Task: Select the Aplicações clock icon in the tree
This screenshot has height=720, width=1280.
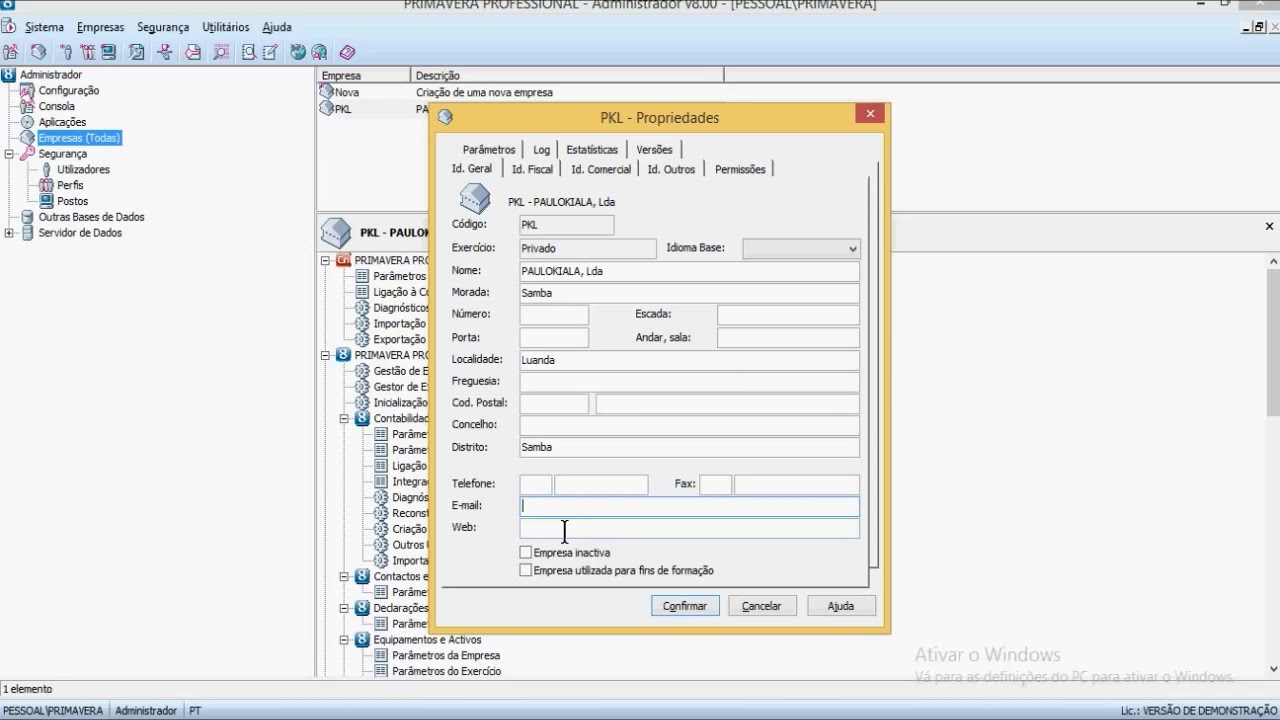Action: tap(27, 122)
